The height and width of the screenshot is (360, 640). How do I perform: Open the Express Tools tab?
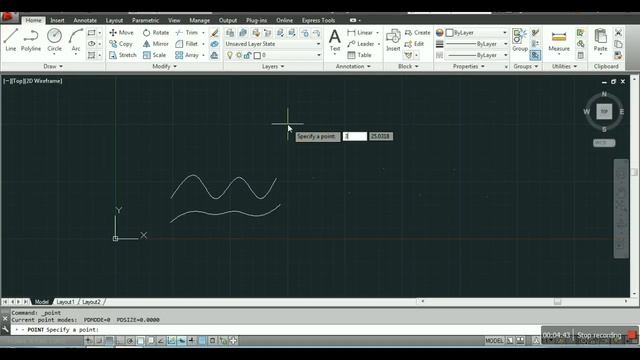click(x=318, y=20)
